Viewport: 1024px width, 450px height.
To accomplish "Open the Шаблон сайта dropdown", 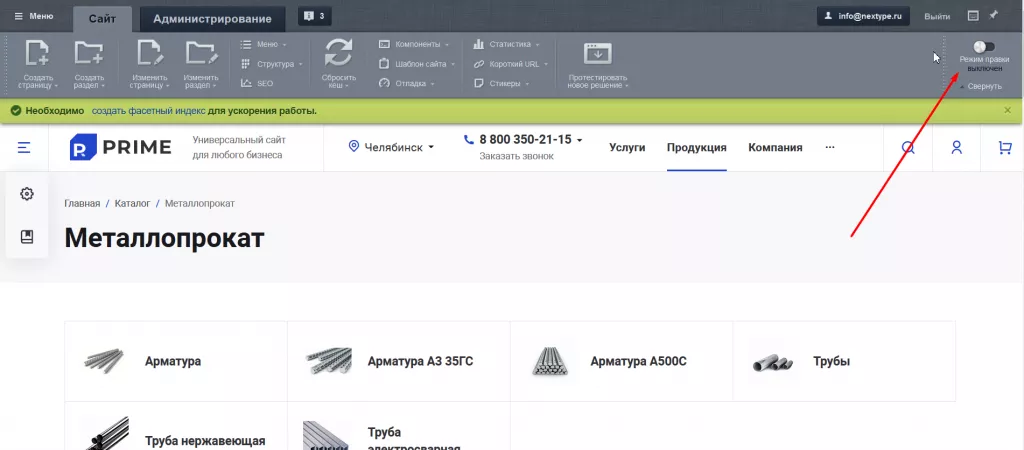I will click(x=417, y=64).
